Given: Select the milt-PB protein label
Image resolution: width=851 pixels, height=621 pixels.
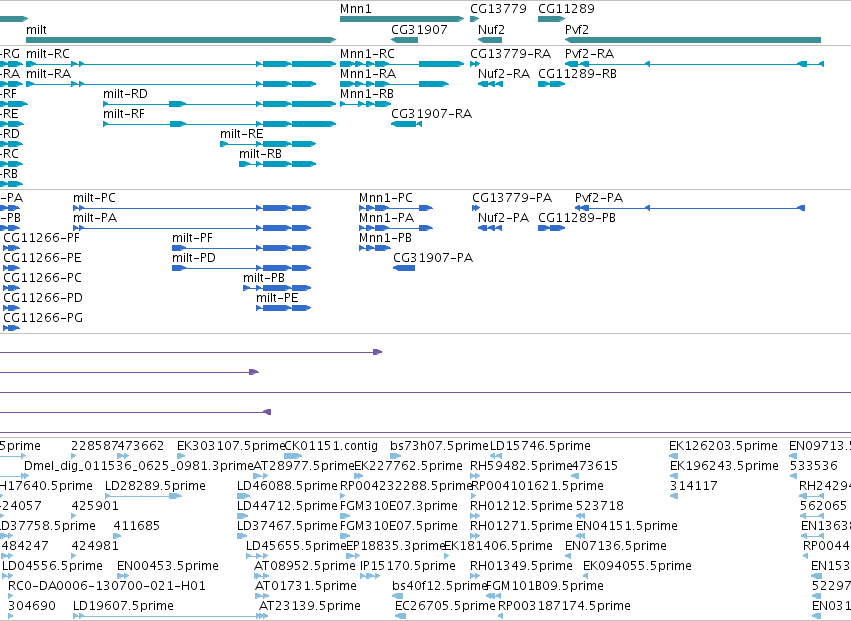Looking at the screenshot, I should (x=264, y=278).
